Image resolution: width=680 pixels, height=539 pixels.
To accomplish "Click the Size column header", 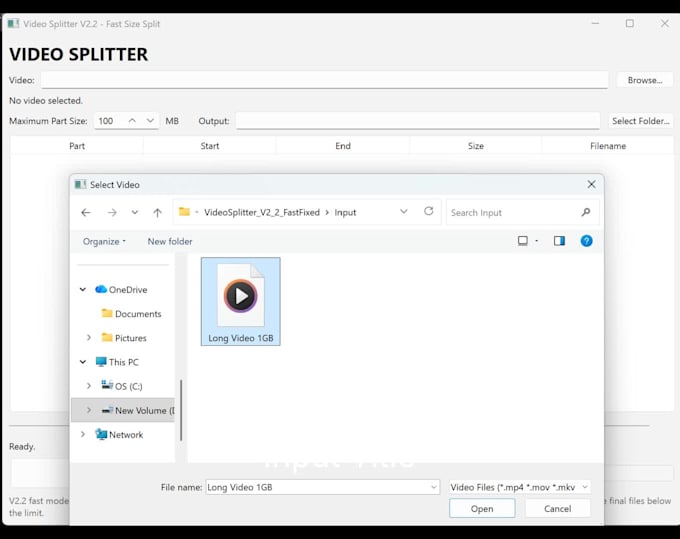I will pyautogui.click(x=476, y=146).
